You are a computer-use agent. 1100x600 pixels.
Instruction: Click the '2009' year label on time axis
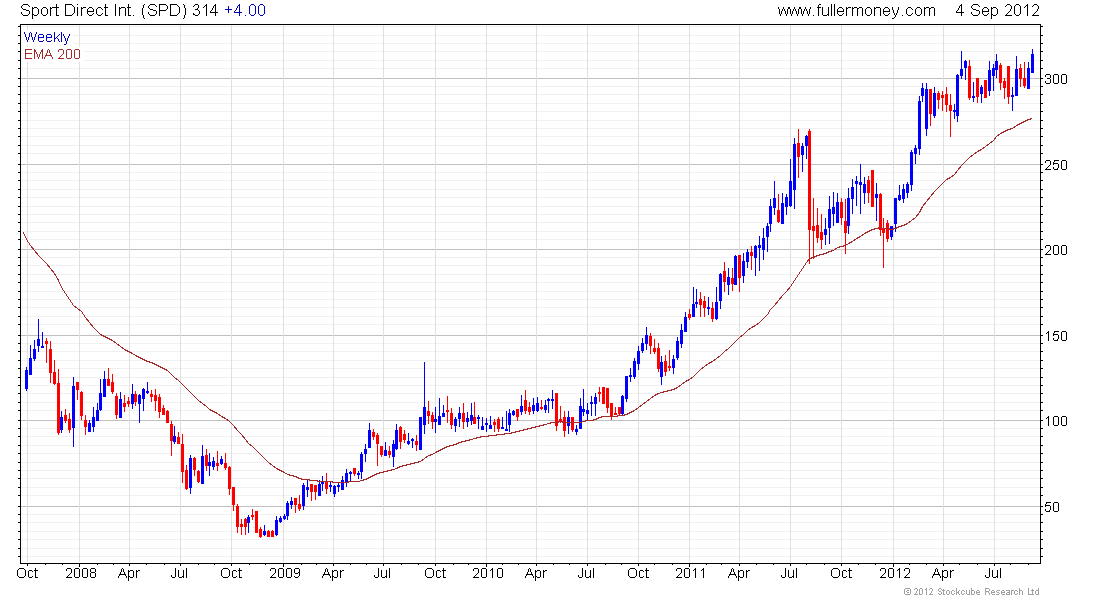[285, 573]
